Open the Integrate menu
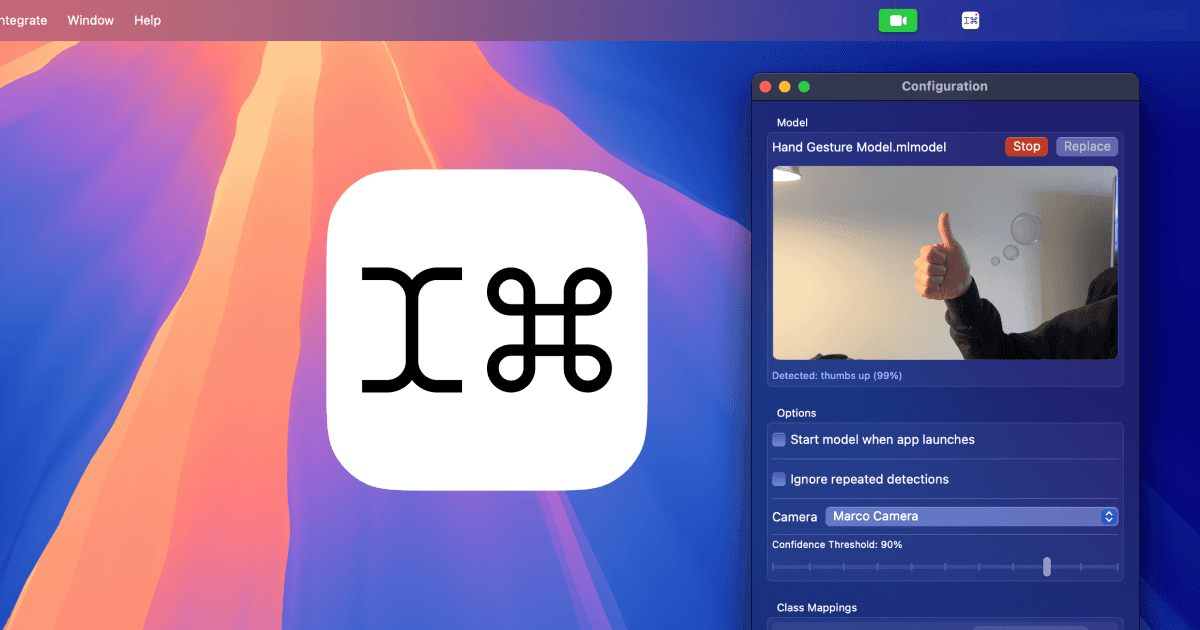1200x630 pixels. pos(22,19)
